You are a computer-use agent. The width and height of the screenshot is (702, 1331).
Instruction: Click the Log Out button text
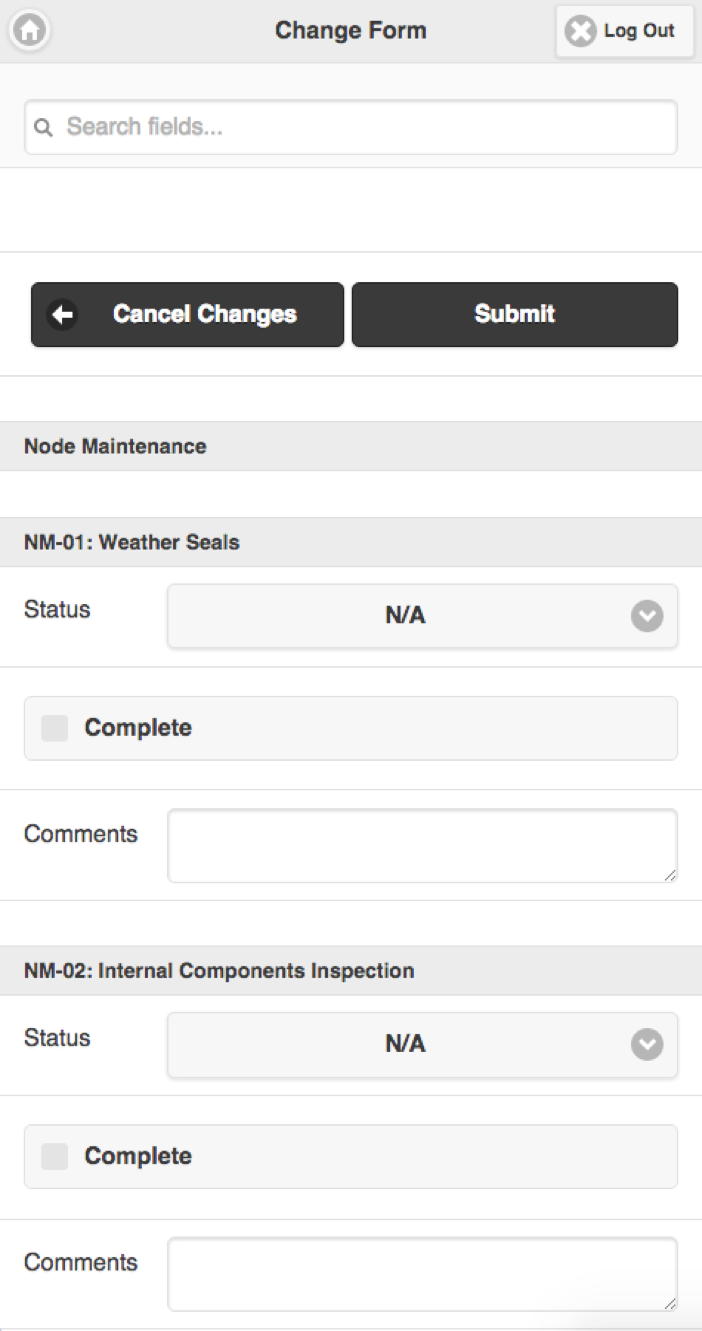click(639, 31)
